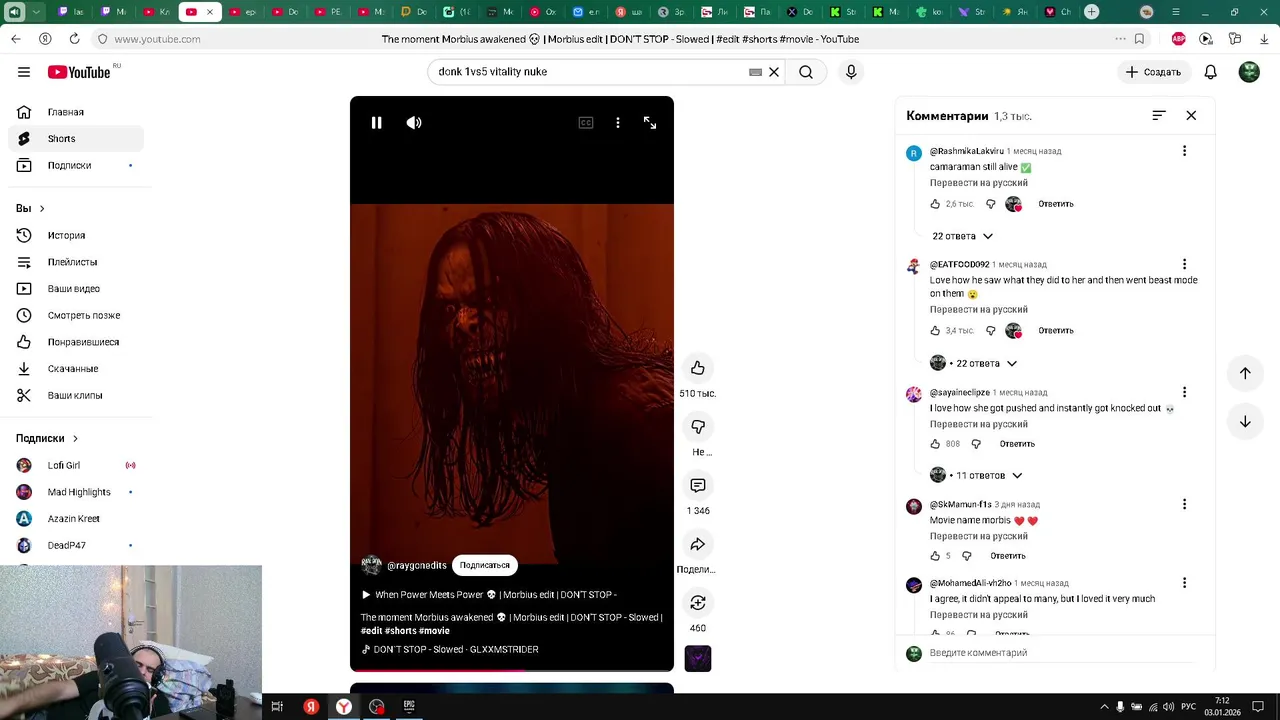Open the Remix button showing 460

(x=698, y=603)
